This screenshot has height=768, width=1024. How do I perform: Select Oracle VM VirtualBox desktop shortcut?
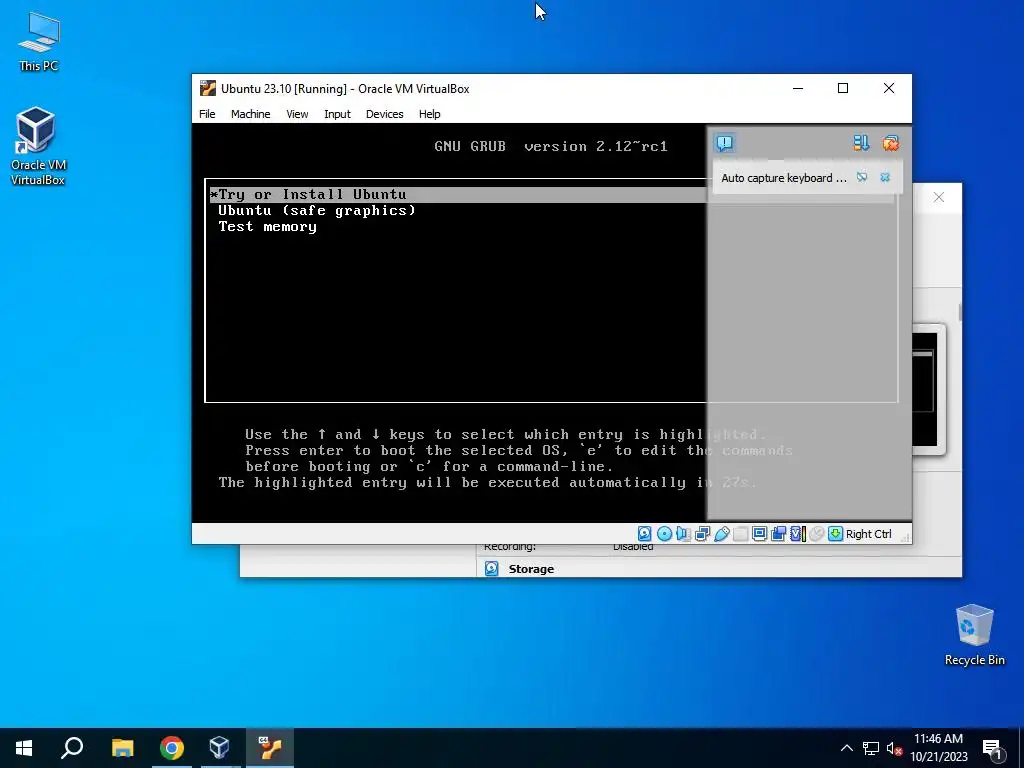38,146
